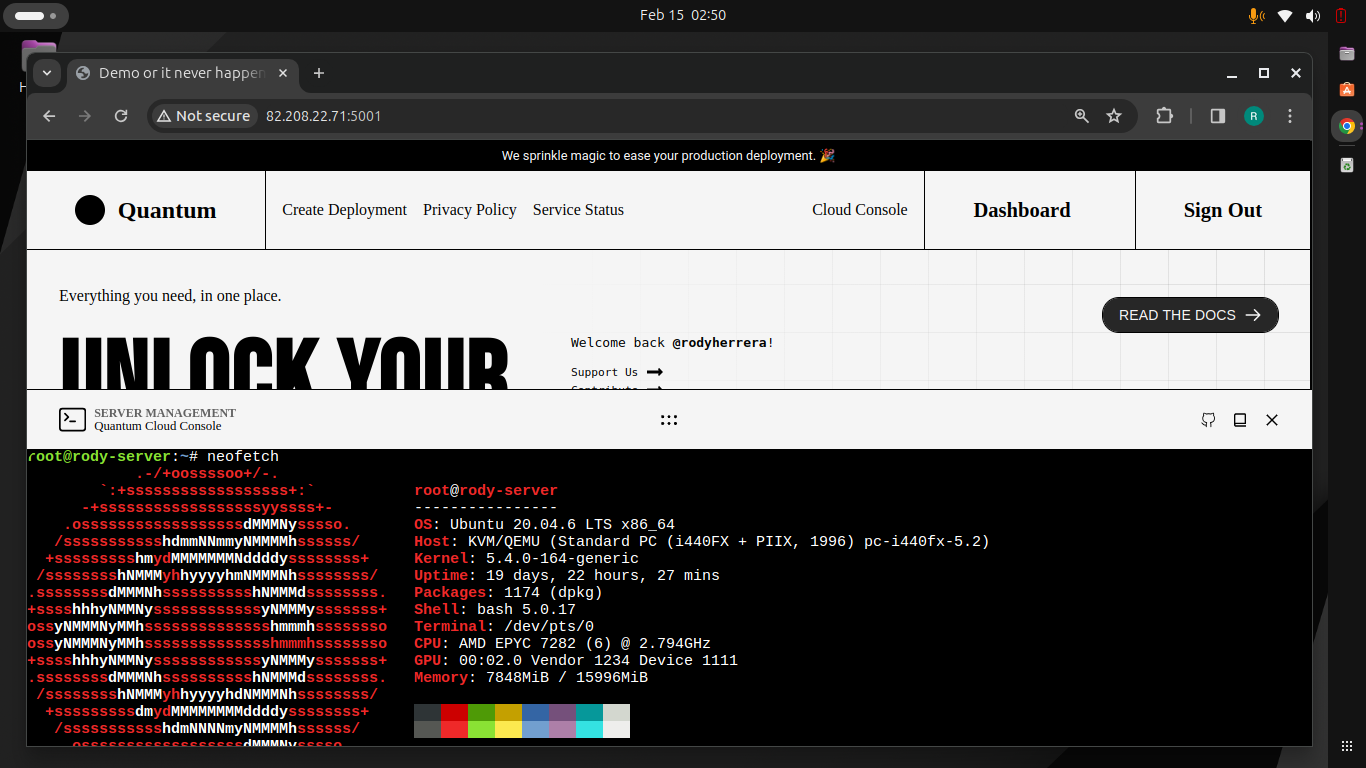This screenshot has height=768, width=1366.
Task: Open Cloud Console nav link
Action: point(860,210)
